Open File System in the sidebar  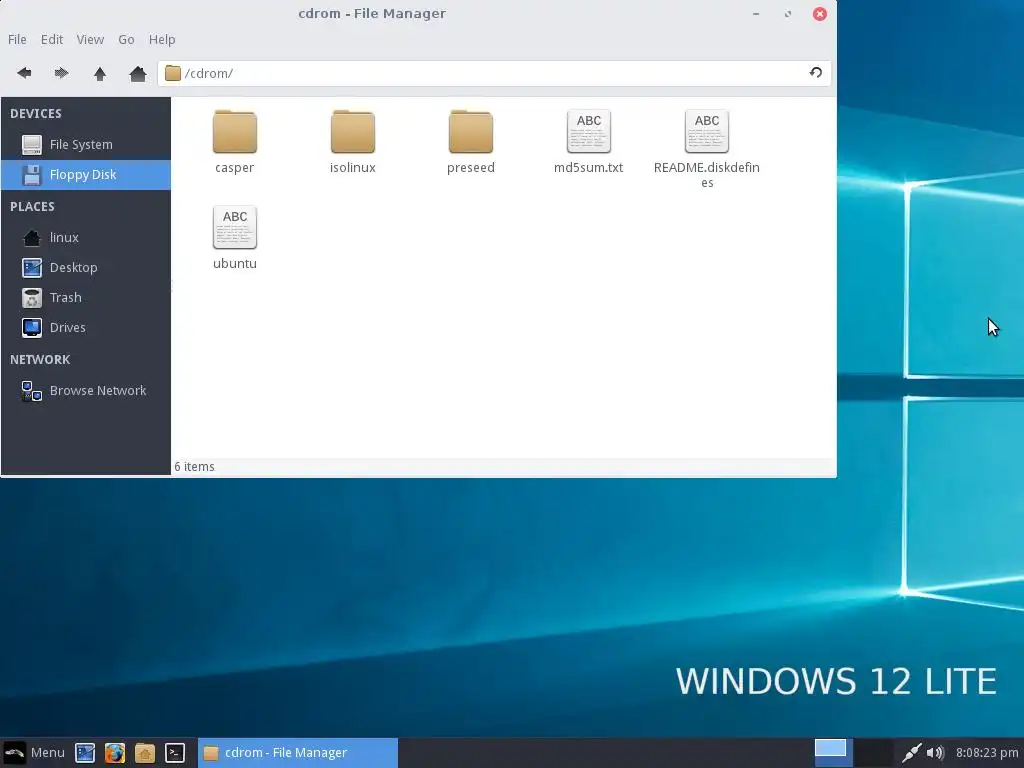click(x=86, y=144)
